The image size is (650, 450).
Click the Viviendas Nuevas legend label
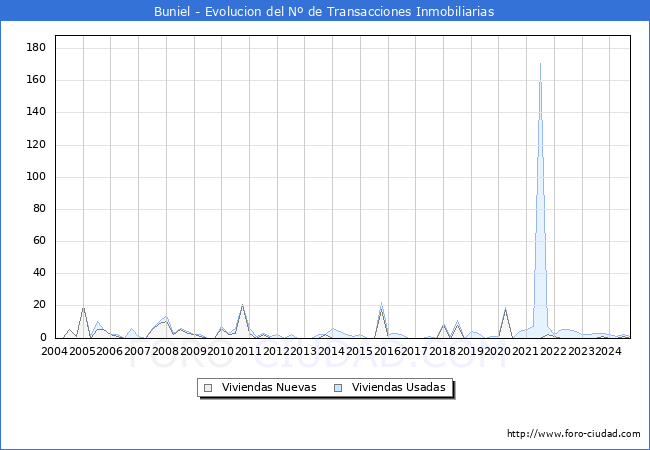pos(269,387)
